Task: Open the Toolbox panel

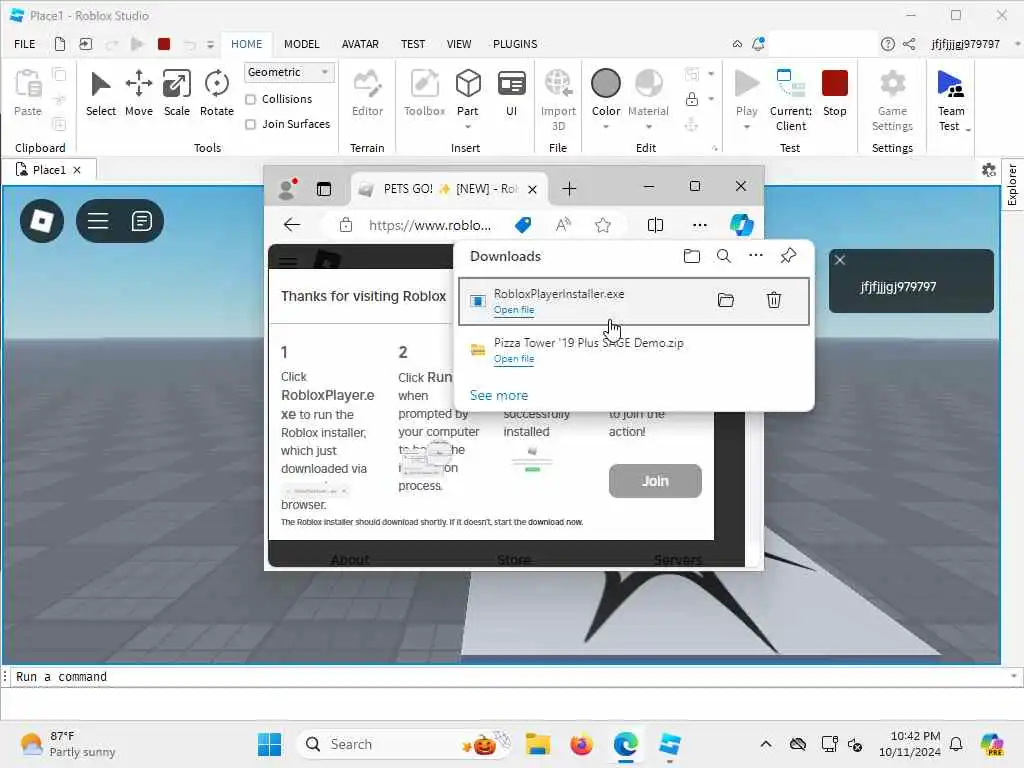Action: pyautogui.click(x=424, y=93)
